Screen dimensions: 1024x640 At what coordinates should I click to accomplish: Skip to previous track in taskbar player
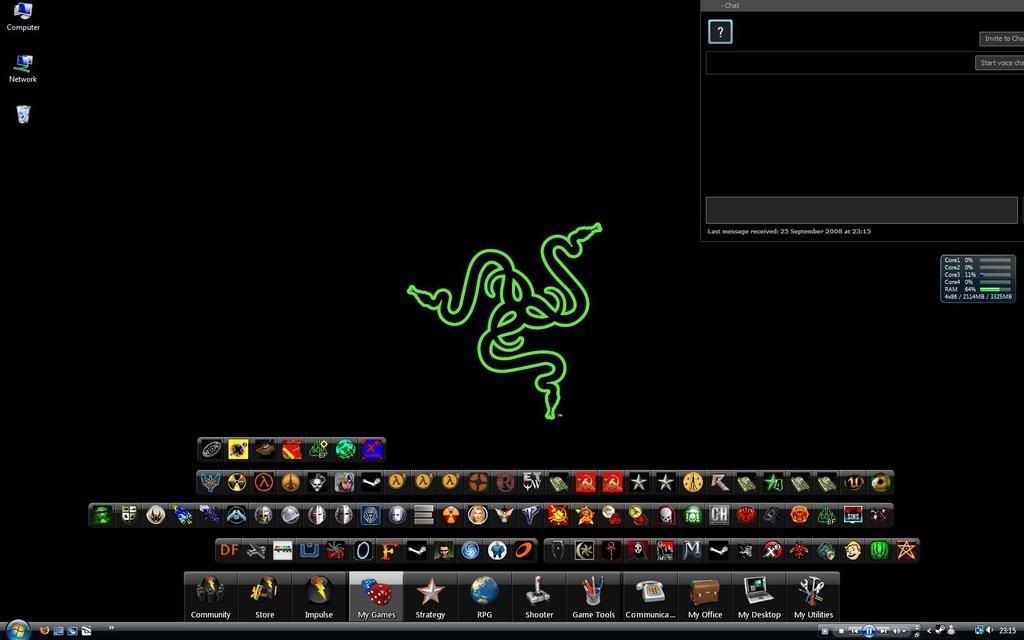click(854, 631)
